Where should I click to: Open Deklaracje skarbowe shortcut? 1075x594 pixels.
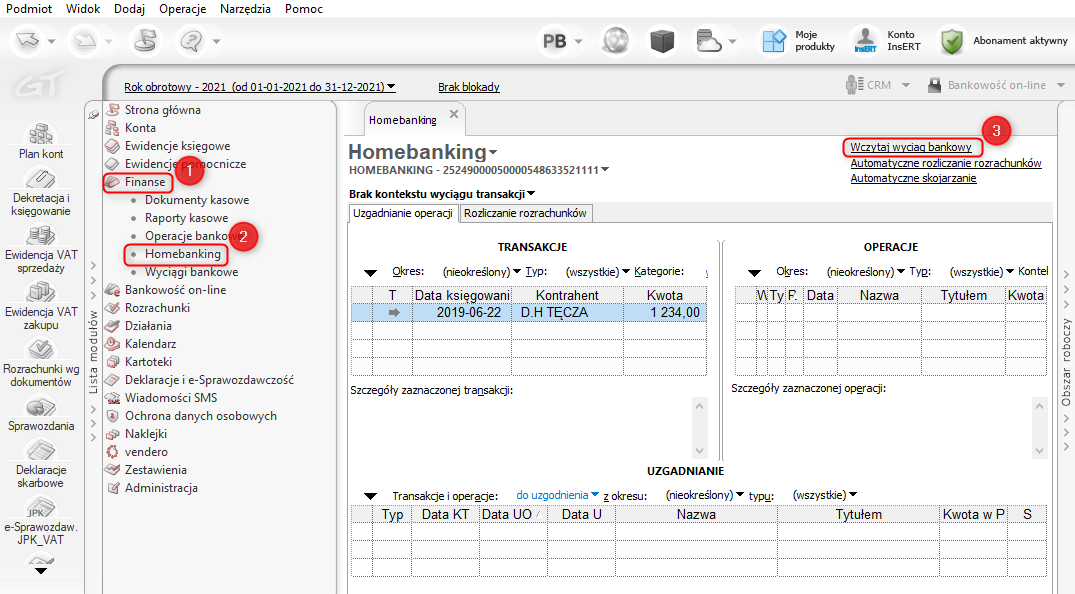(x=41, y=464)
